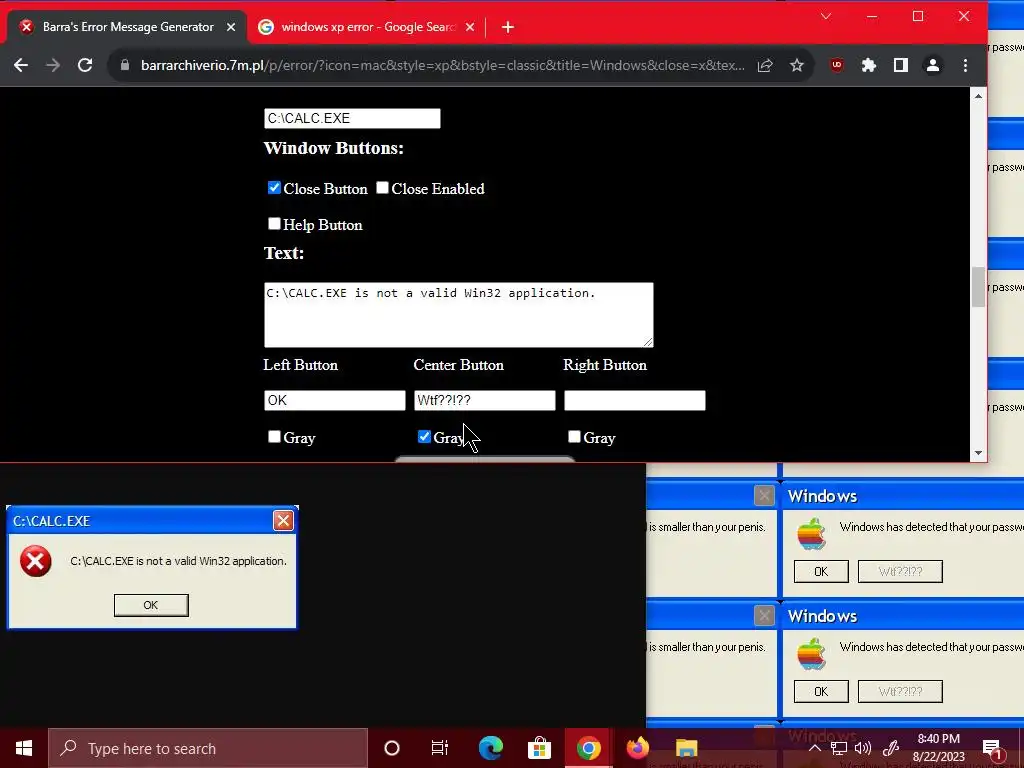Screen dimensions: 1024x768
Task: Bookmark this page with the star icon
Action: [x=796, y=65]
